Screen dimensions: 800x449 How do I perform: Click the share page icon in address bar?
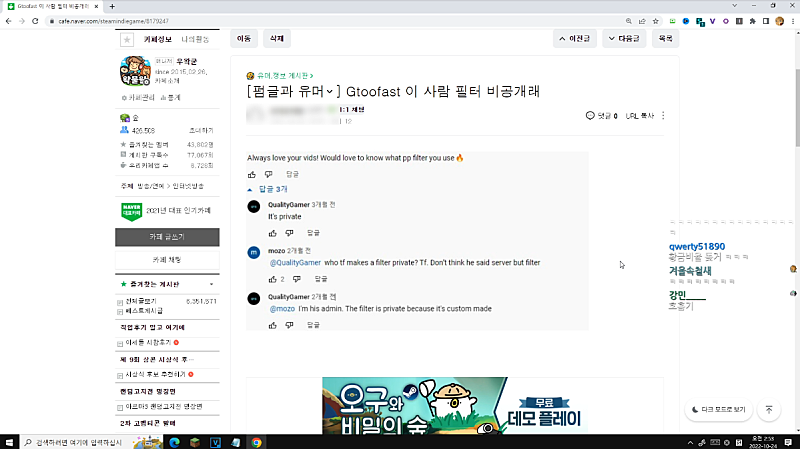pos(642,21)
